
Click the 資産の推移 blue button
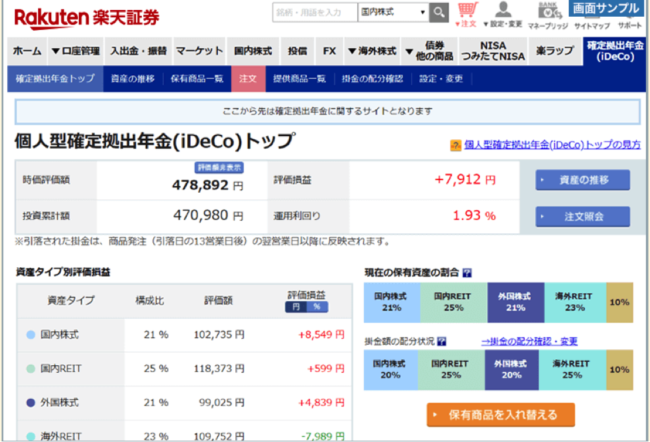pyautogui.click(x=582, y=180)
